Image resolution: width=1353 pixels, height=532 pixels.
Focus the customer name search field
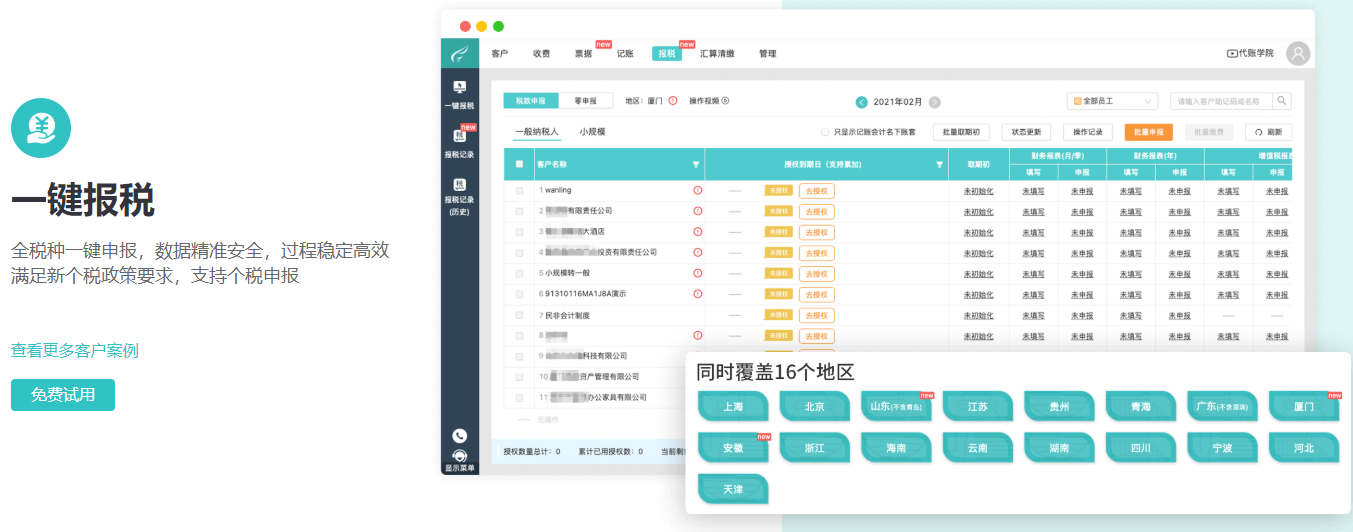[1221, 101]
